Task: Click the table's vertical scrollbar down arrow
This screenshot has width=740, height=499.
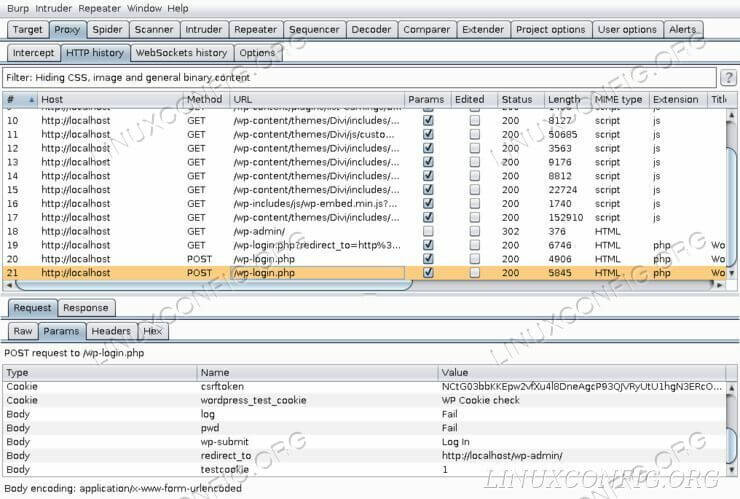Action: point(732,273)
